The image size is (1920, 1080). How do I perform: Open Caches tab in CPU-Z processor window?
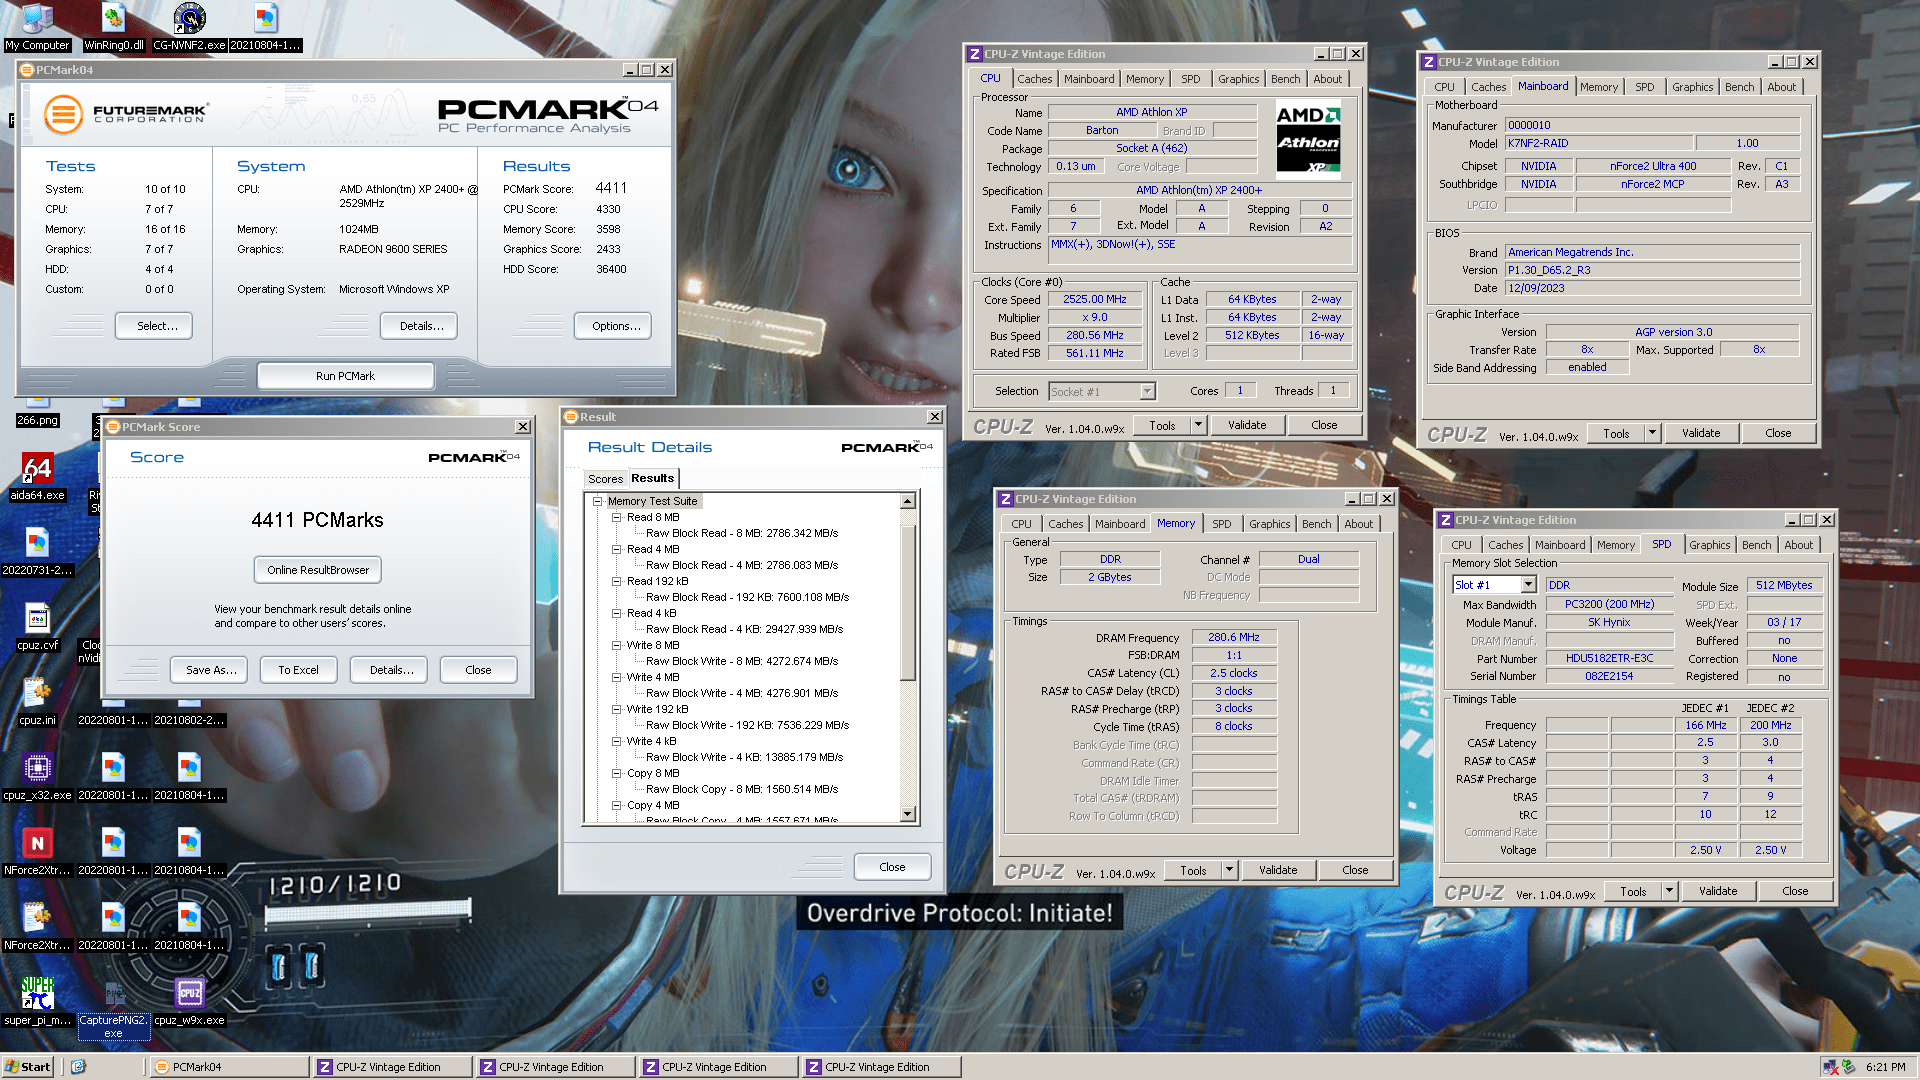pyautogui.click(x=1034, y=79)
